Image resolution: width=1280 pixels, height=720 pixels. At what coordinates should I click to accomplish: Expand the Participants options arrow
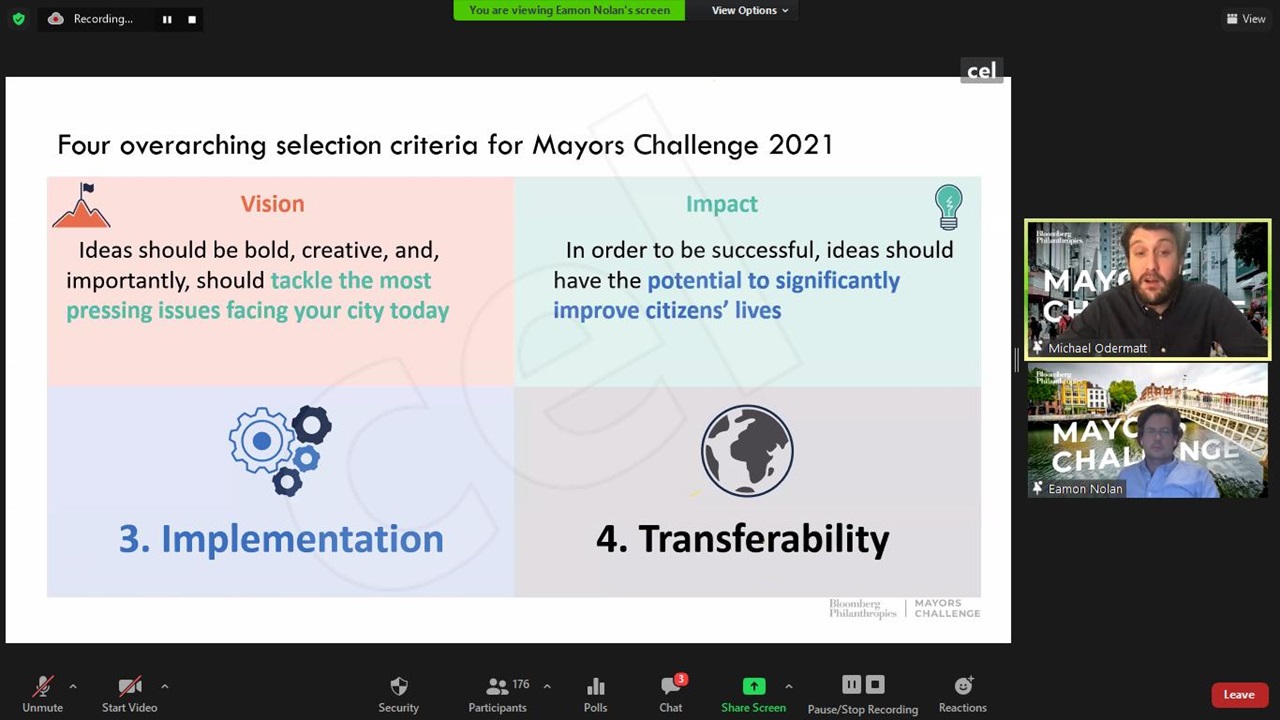click(546, 686)
